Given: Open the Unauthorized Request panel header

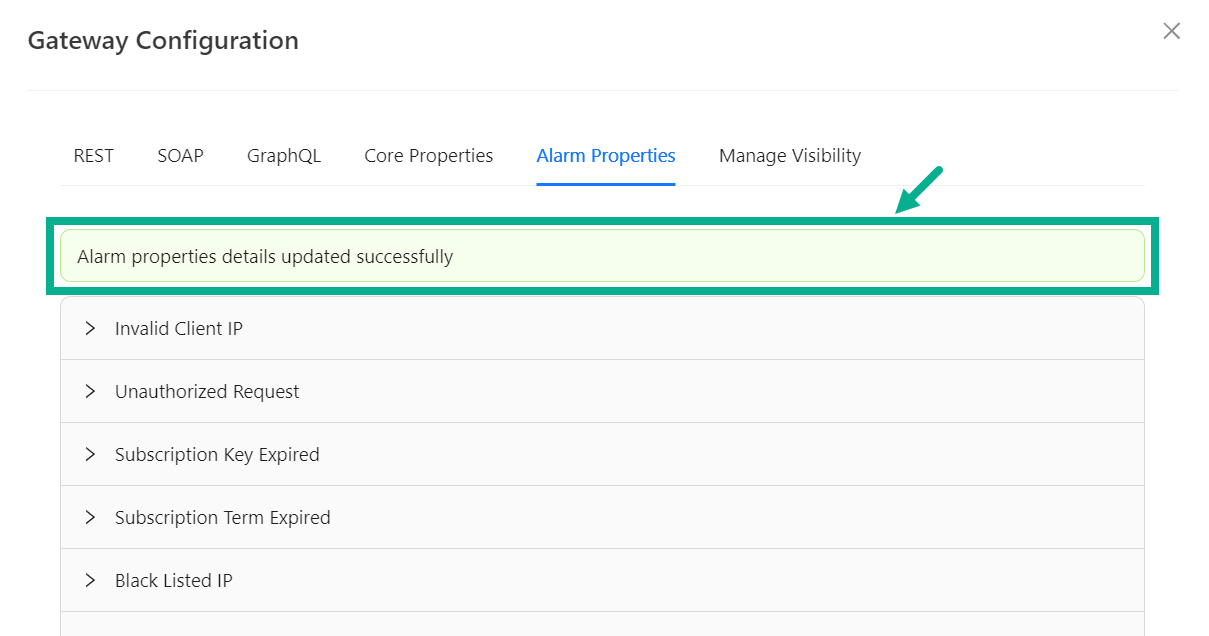Looking at the screenshot, I should [x=207, y=391].
